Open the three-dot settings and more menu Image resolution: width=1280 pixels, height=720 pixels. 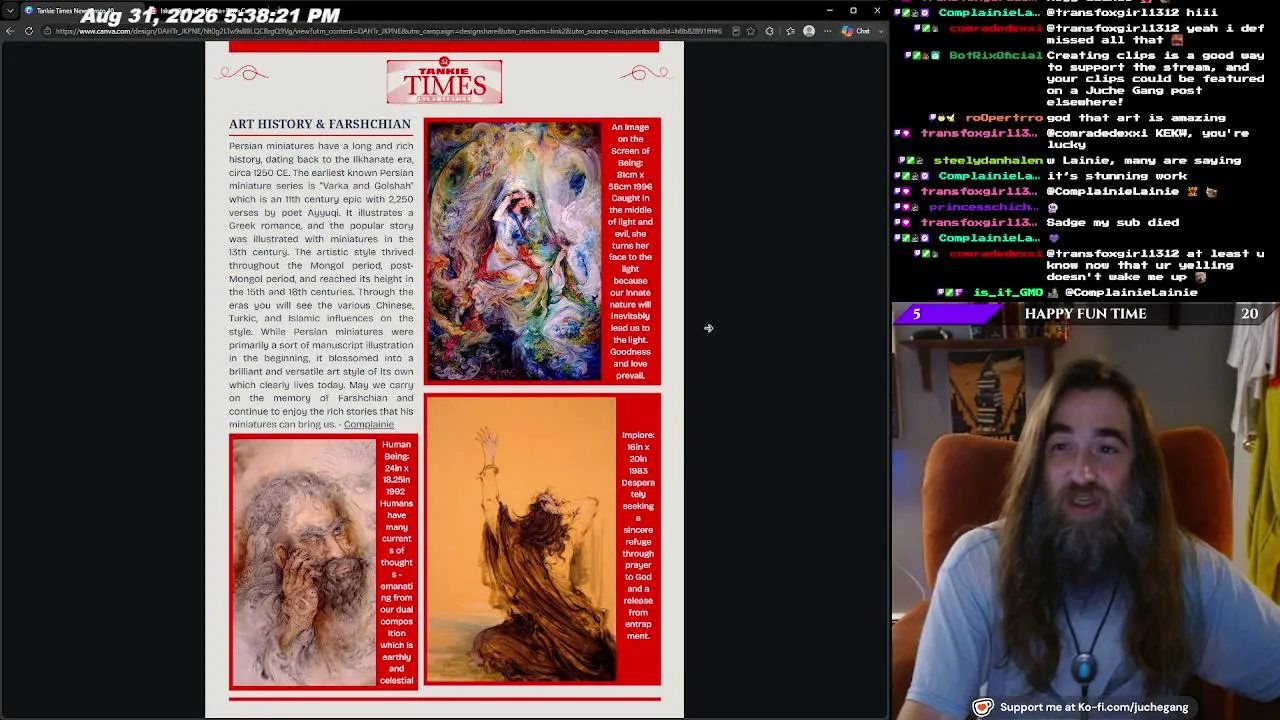click(x=827, y=31)
